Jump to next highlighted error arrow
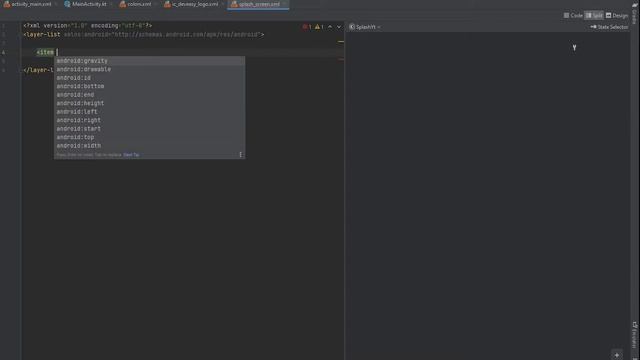The height and width of the screenshot is (360, 640). 339,27
